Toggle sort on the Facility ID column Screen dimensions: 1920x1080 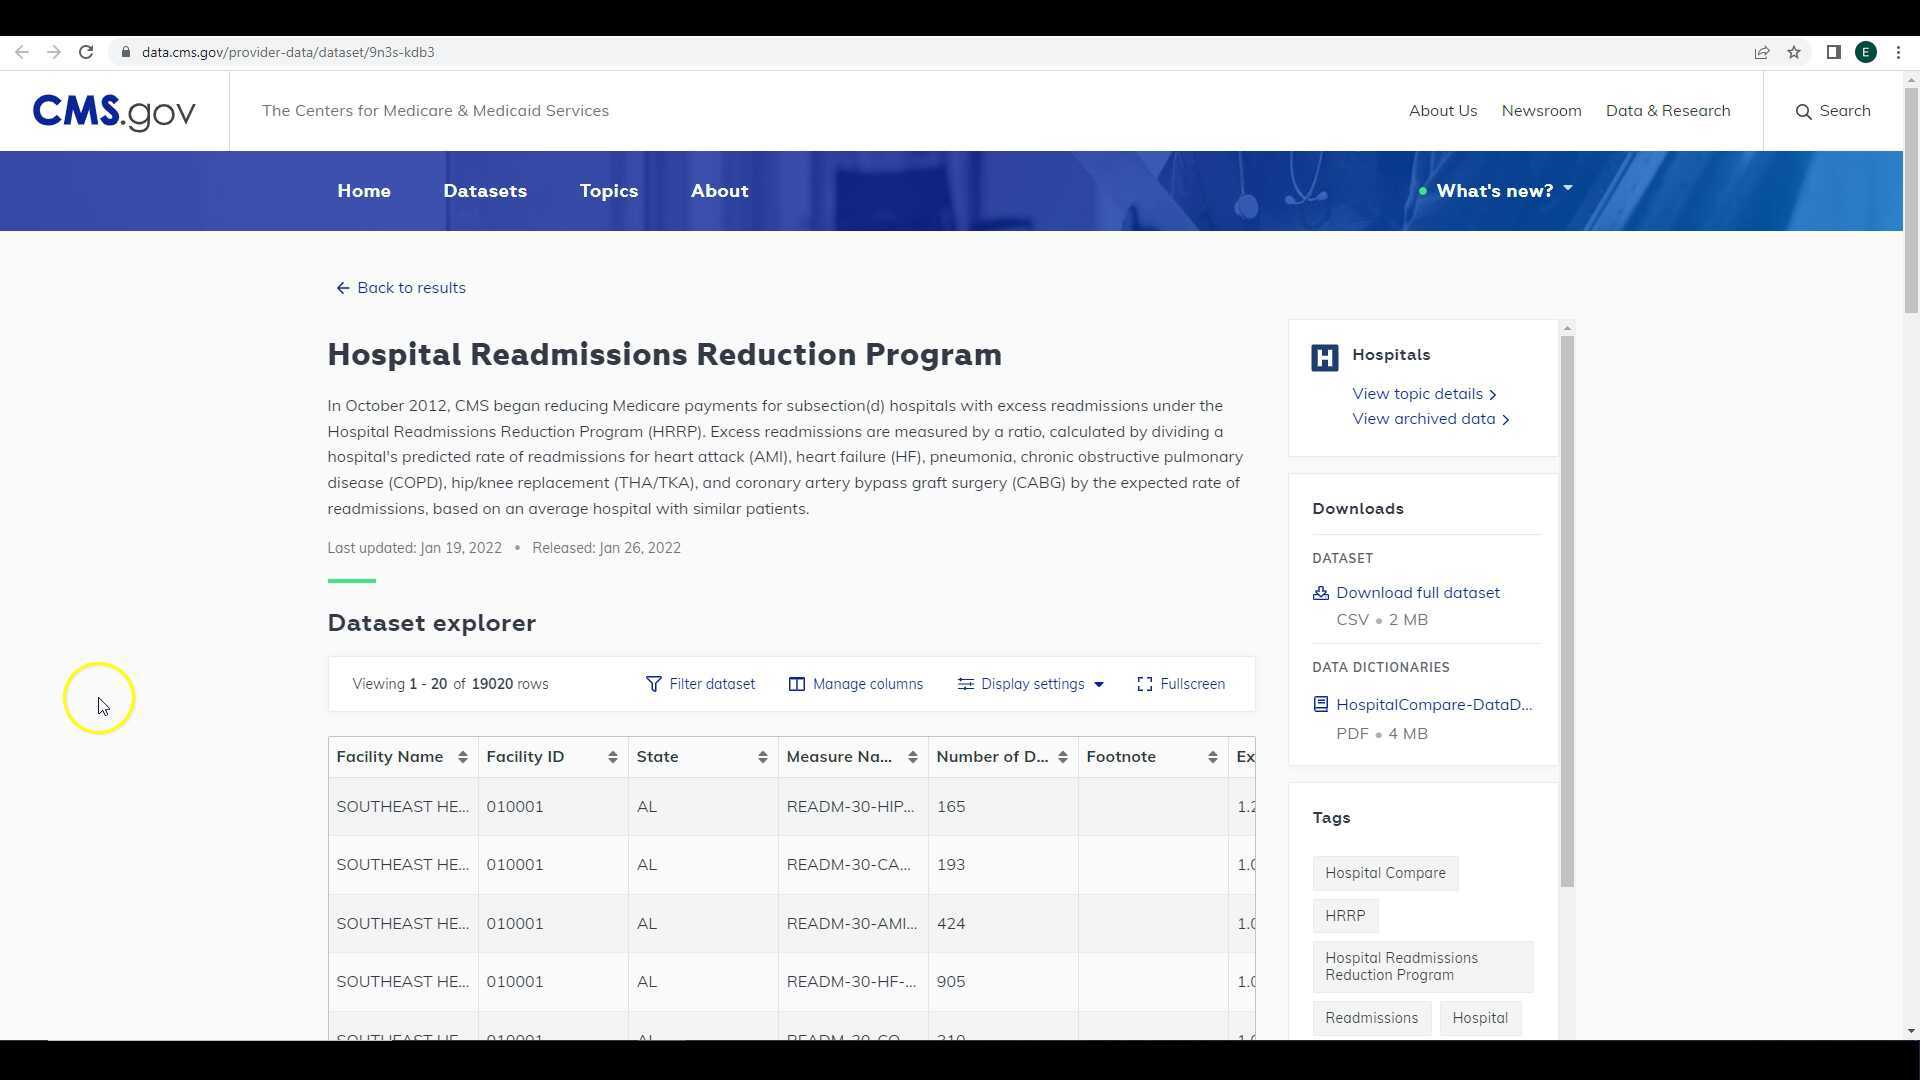coord(612,757)
